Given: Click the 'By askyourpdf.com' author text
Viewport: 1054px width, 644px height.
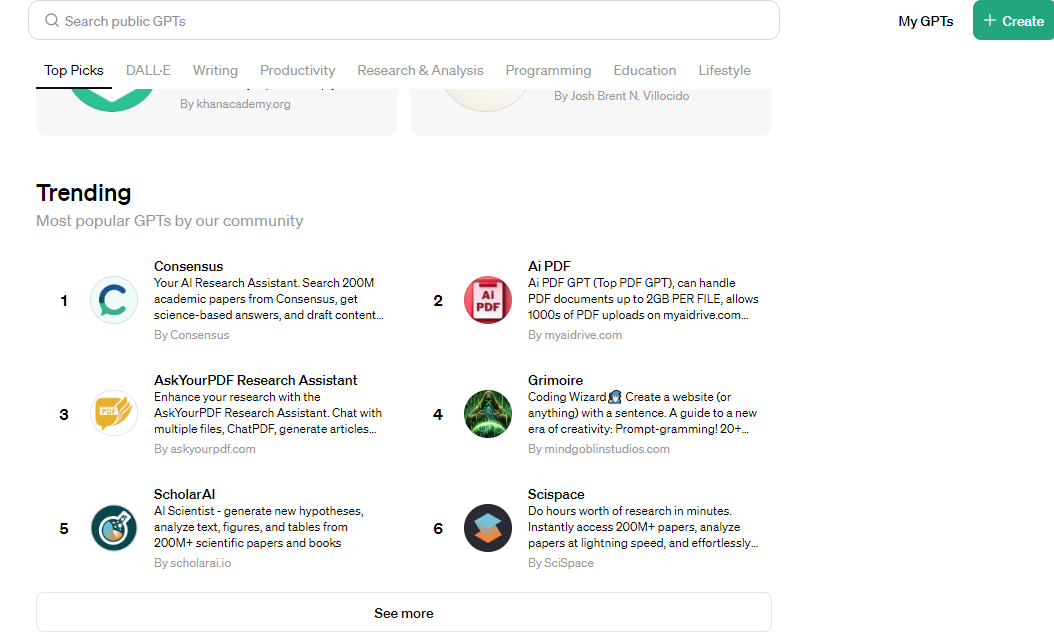Looking at the screenshot, I should (204, 449).
